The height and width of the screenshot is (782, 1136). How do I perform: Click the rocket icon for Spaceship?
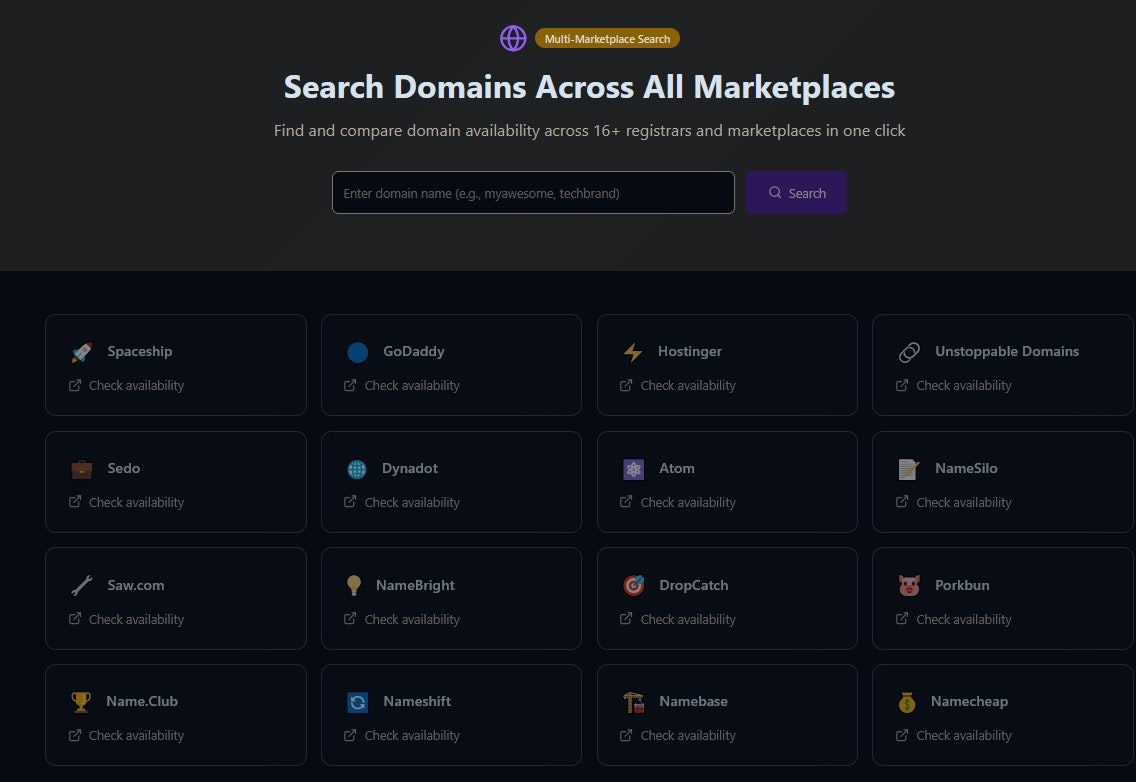coord(81,351)
